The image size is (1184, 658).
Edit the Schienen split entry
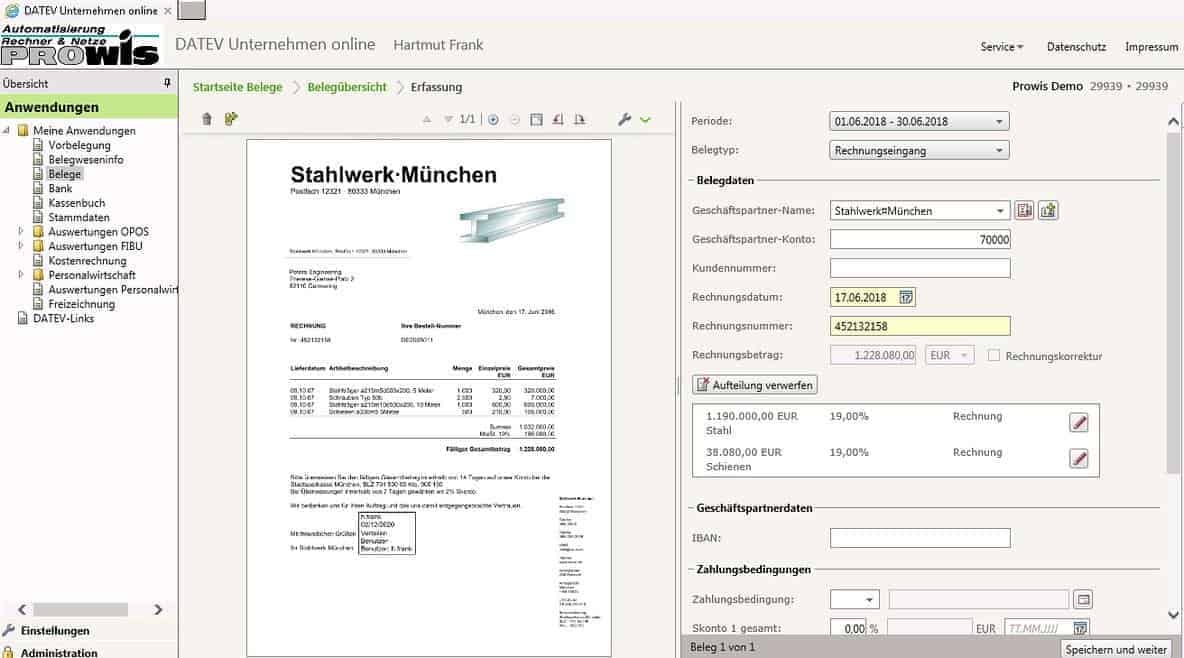point(1079,458)
